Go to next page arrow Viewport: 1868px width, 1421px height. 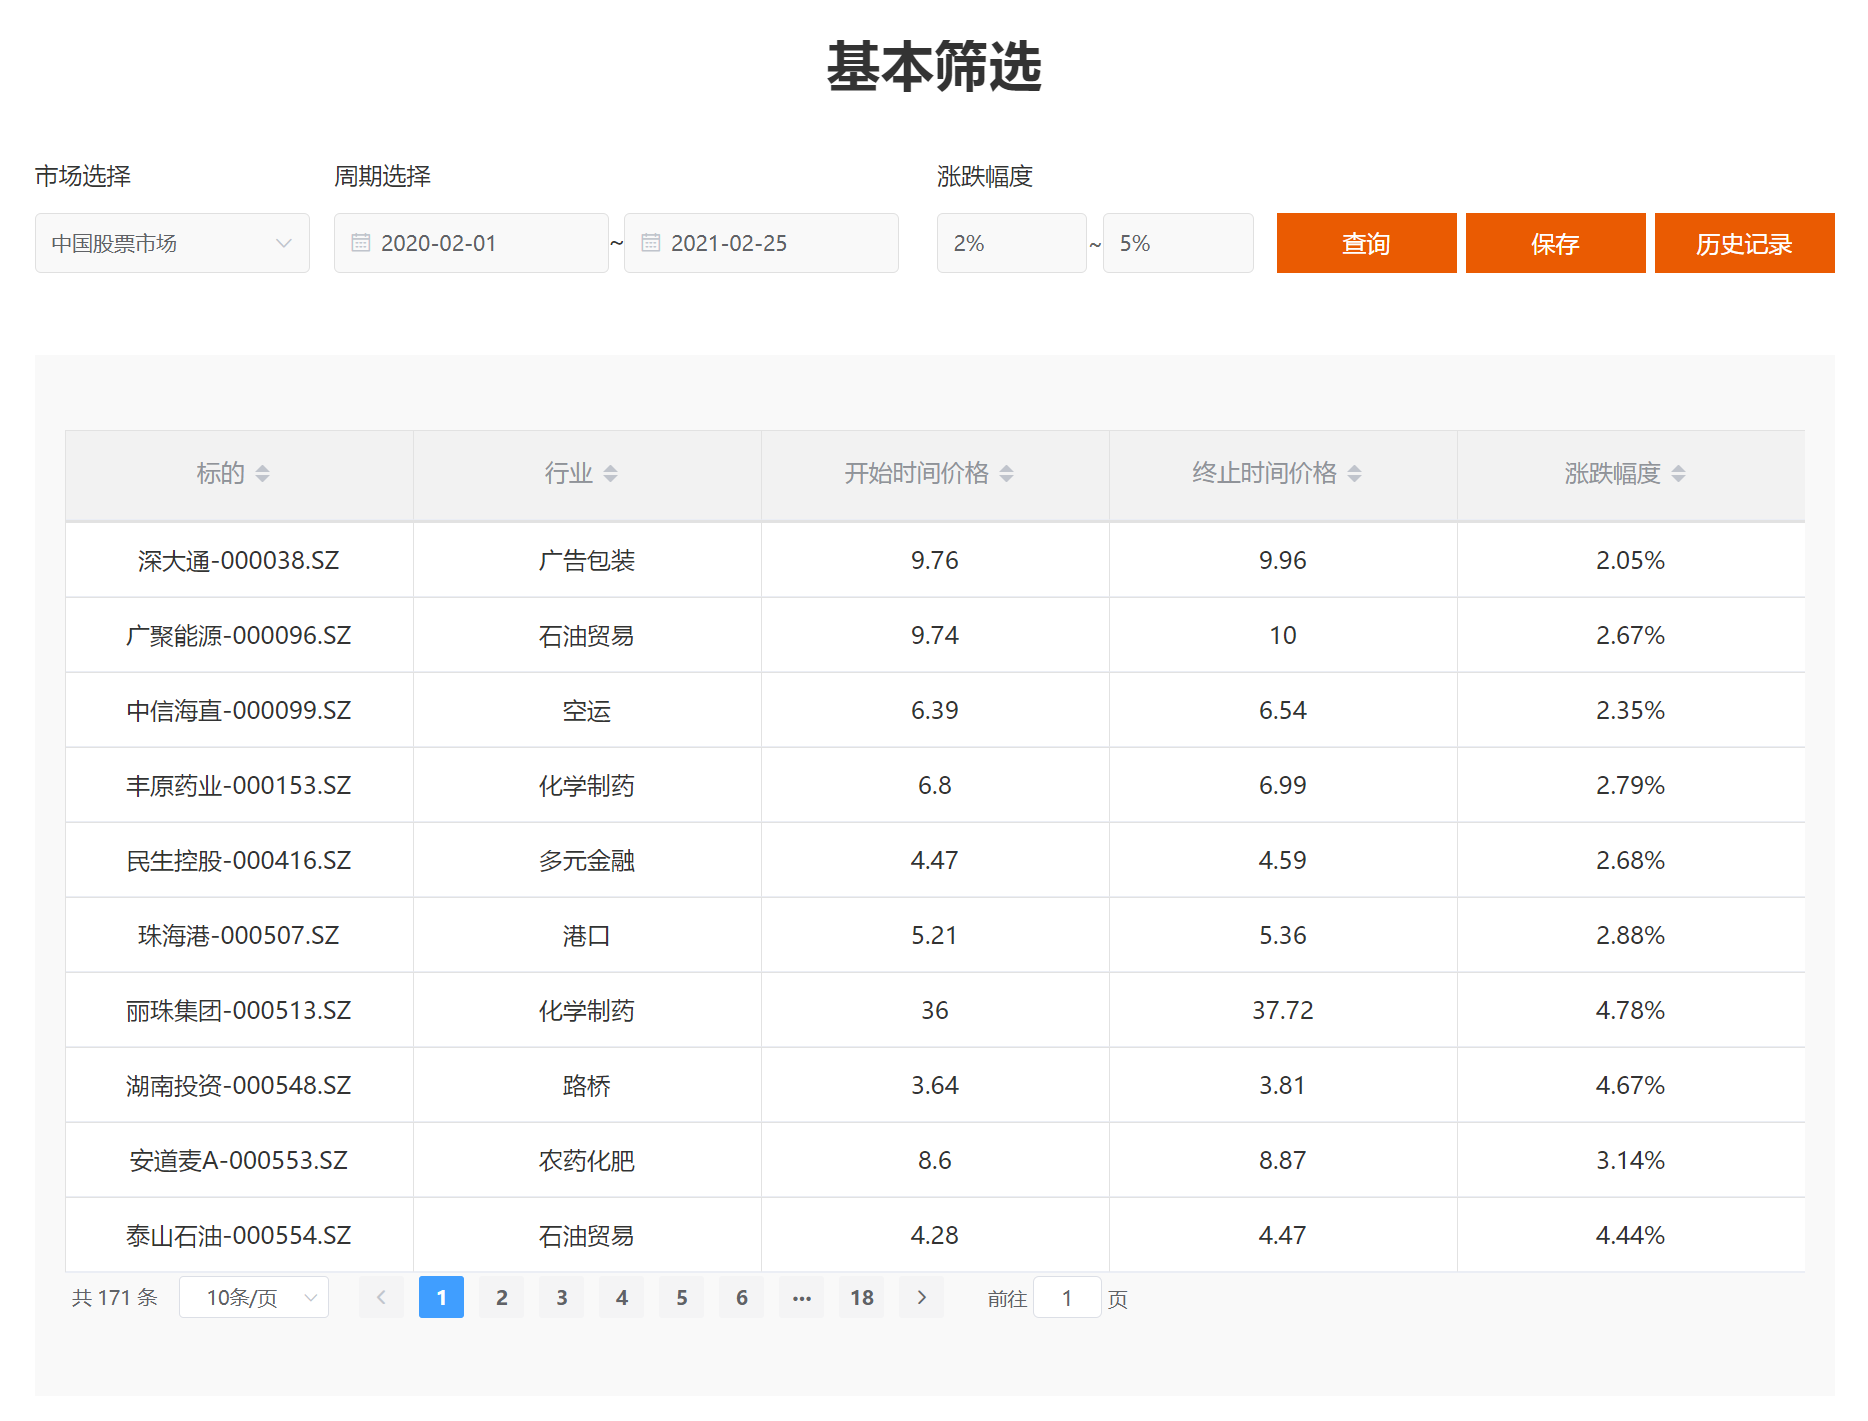pos(921,1297)
